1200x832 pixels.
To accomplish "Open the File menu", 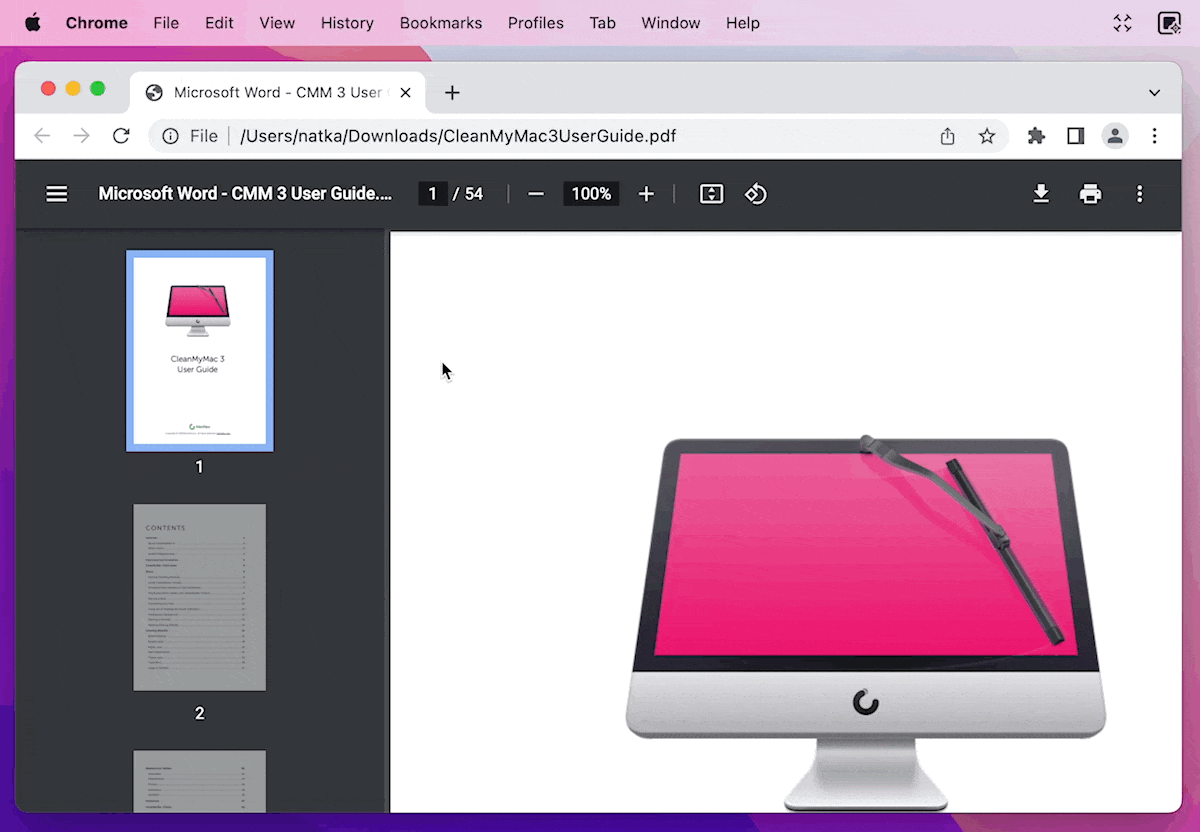I will tap(166, 23).
